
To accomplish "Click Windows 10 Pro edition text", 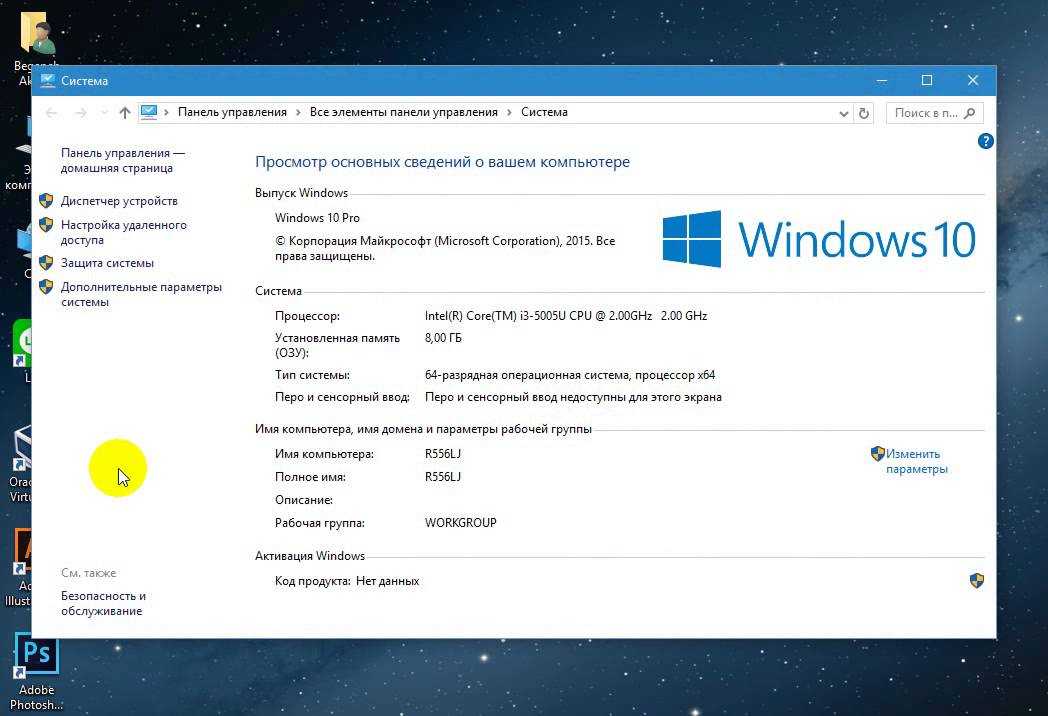I will [317, 218].
